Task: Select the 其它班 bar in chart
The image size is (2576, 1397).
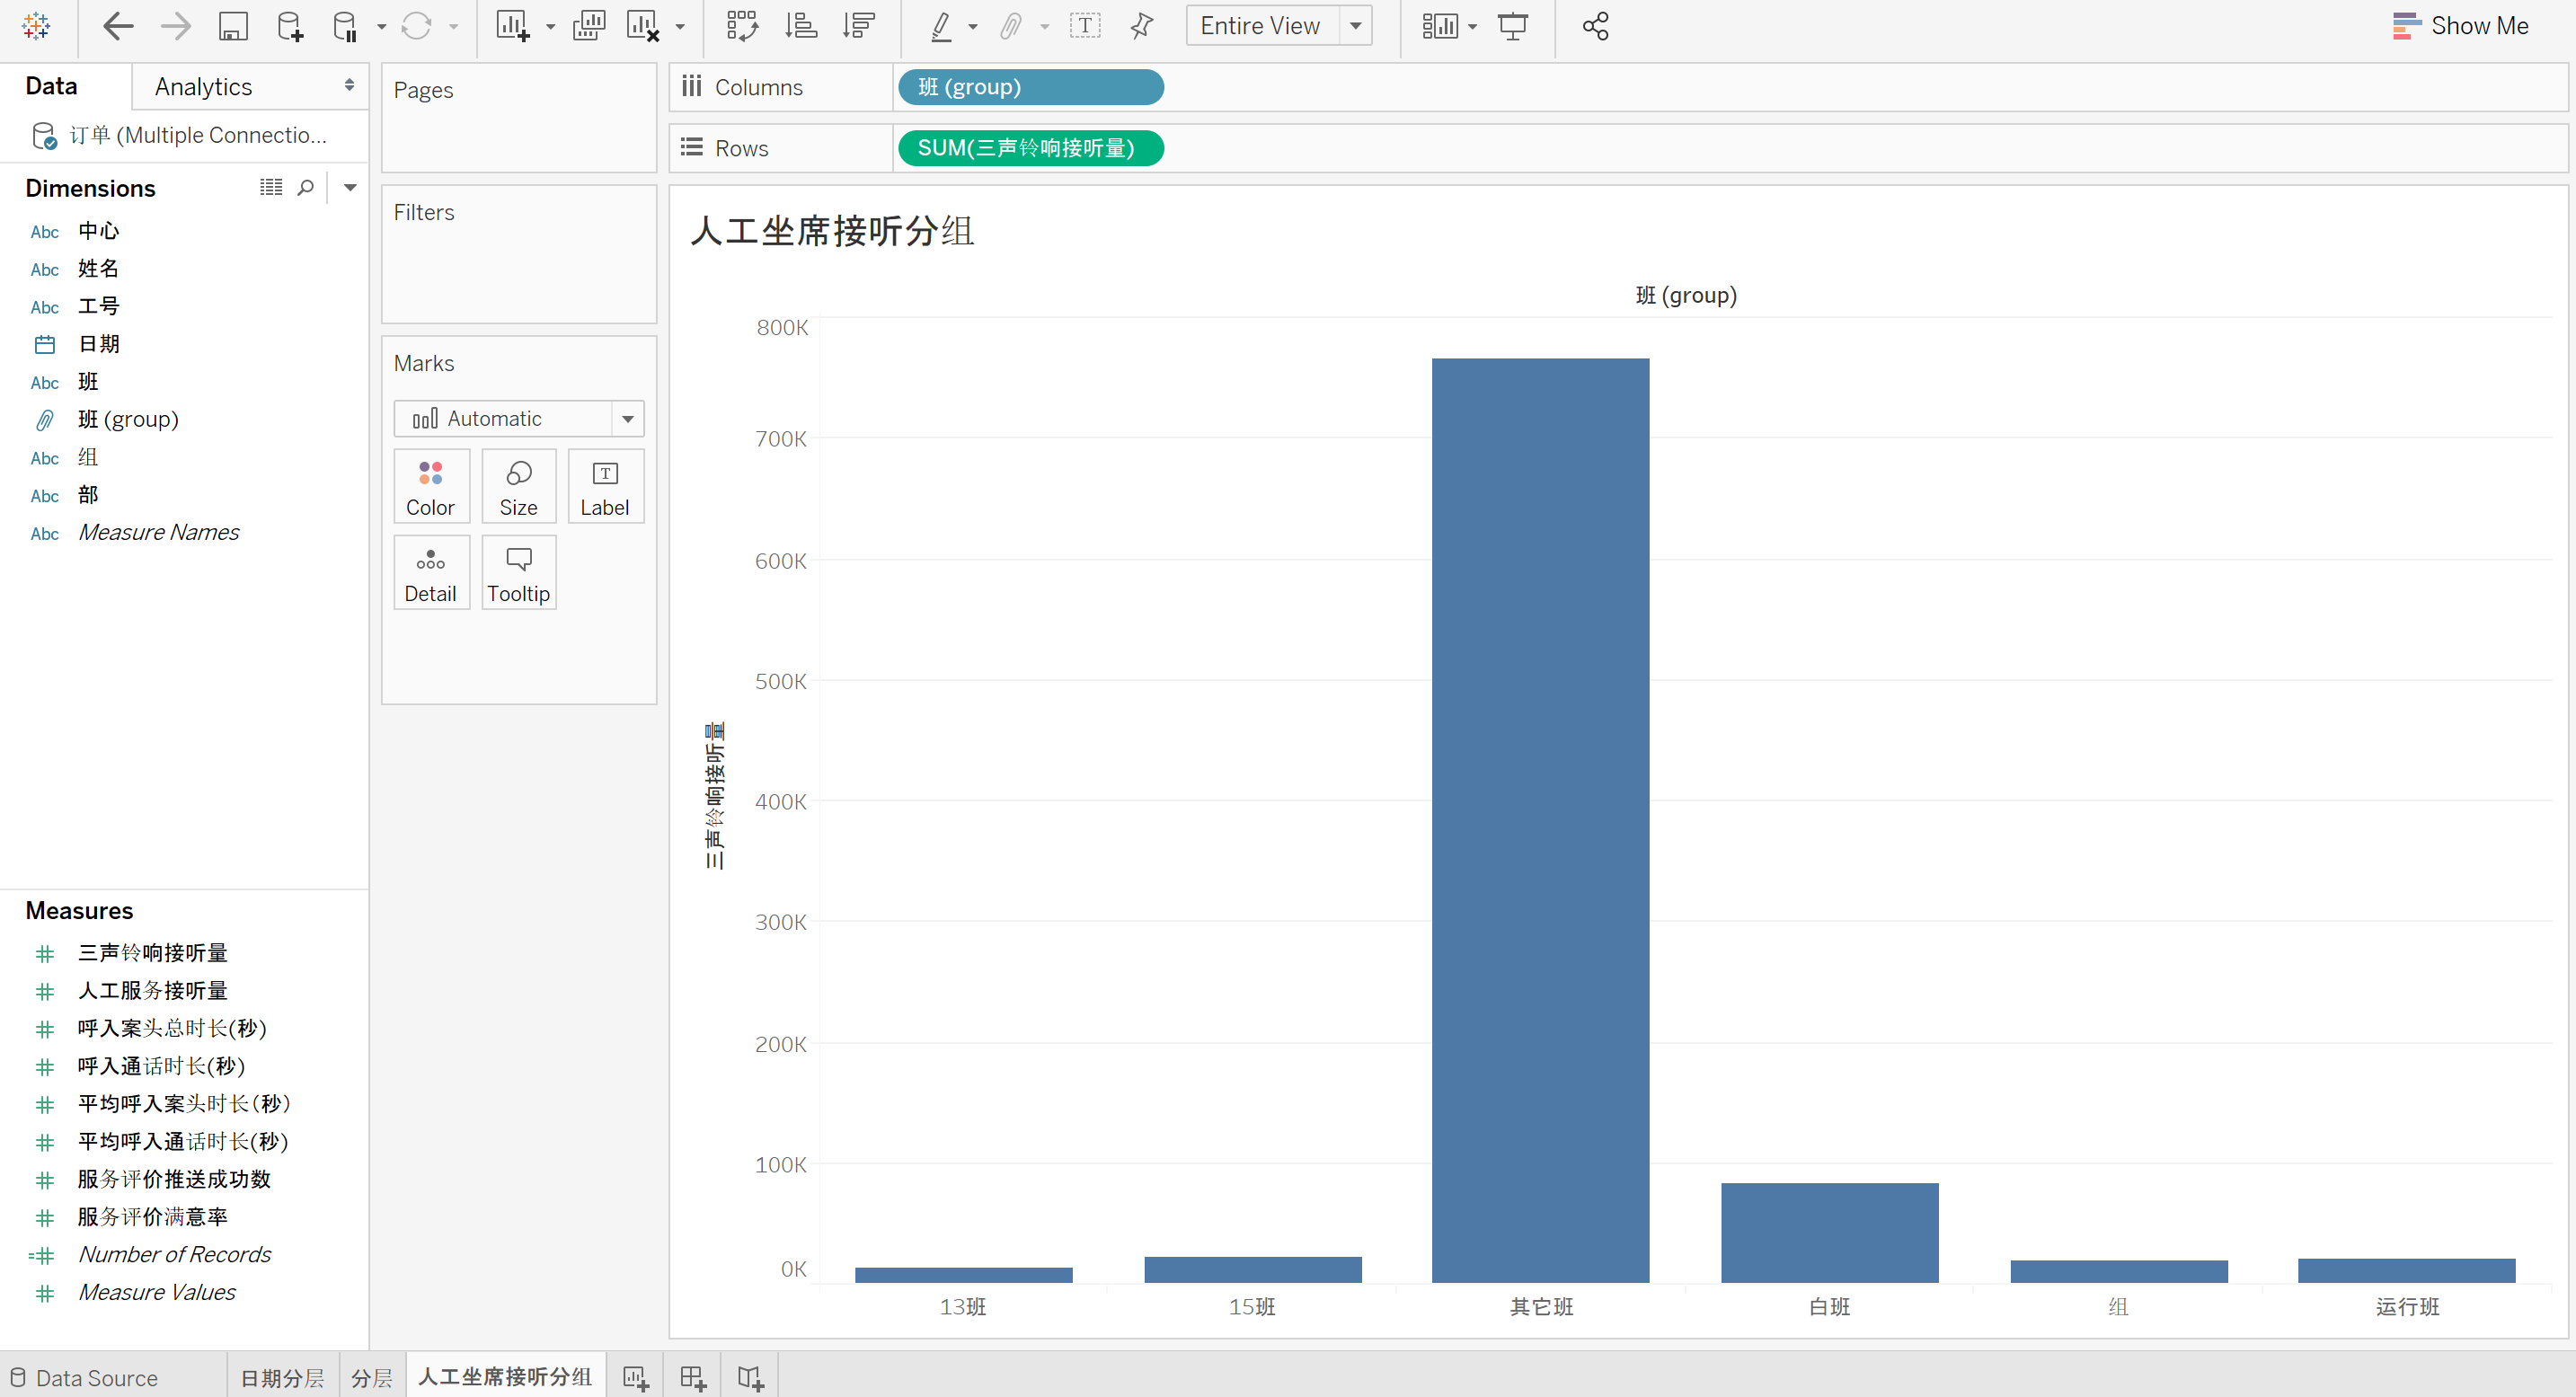Action: click(x=1540, y=819)
